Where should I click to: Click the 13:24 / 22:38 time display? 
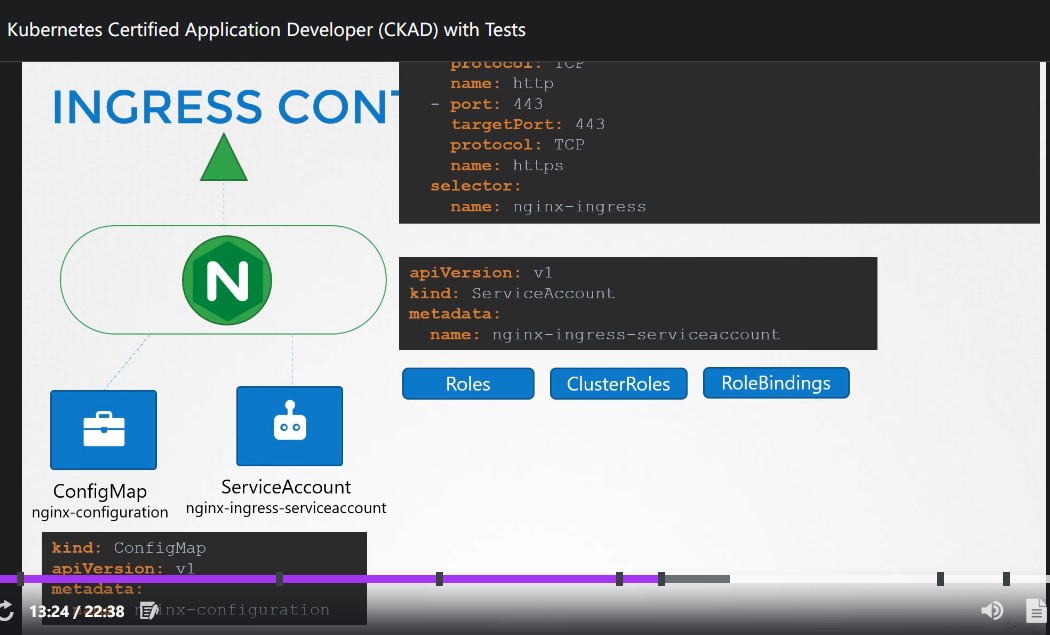point(77,612)
